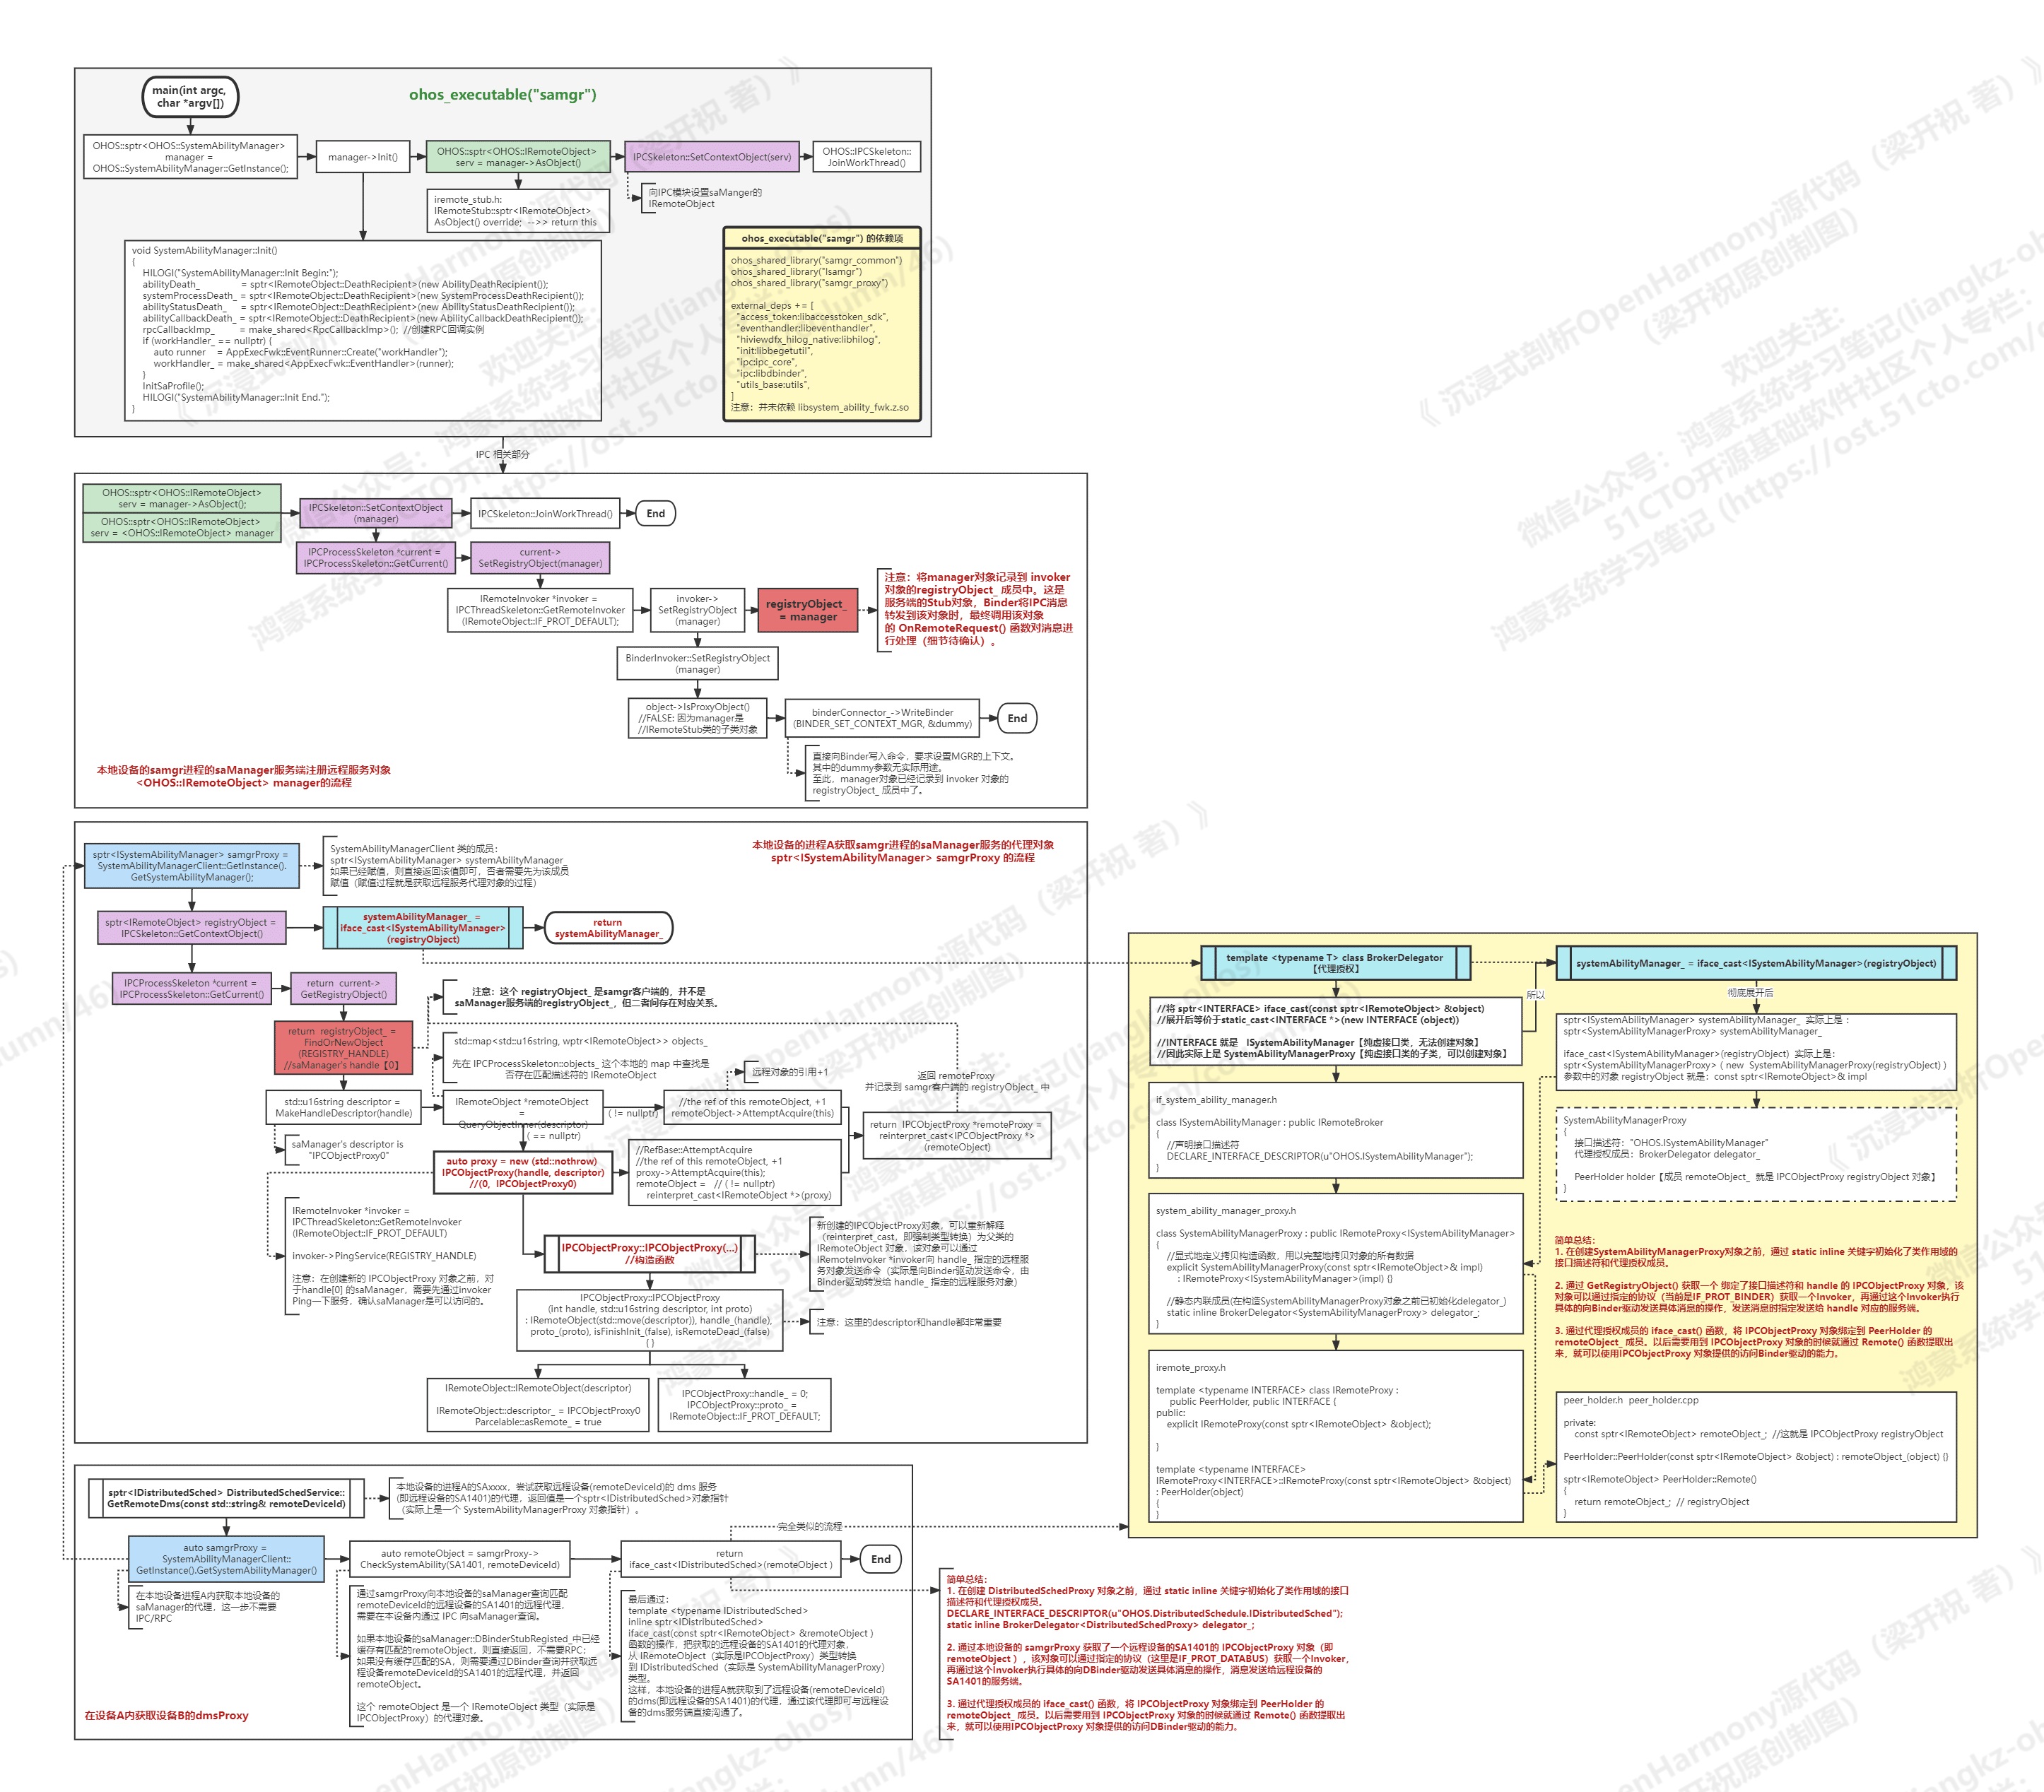Select the IPCObjectProxy::IPCObjectProxy(...) constructor node

point(649,1253)
